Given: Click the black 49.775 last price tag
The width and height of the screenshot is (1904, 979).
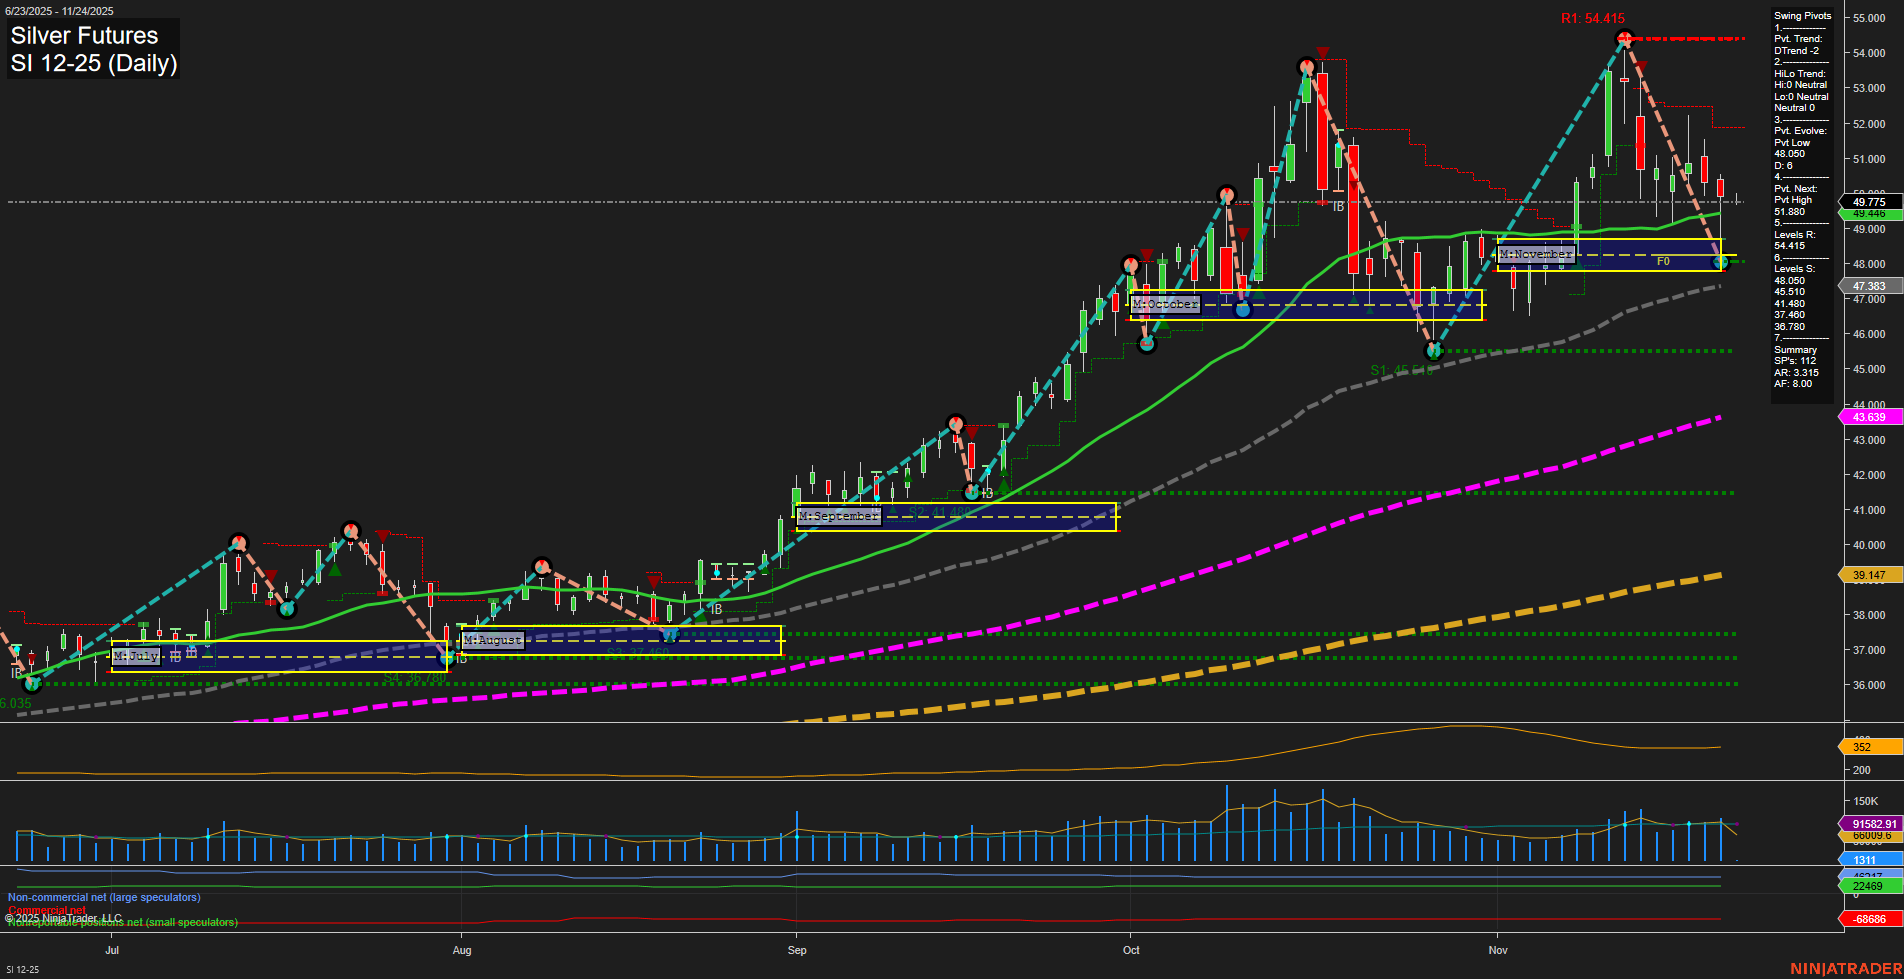Looking at the screenshot, I should pyautogui.click(x=1866, y=201).
